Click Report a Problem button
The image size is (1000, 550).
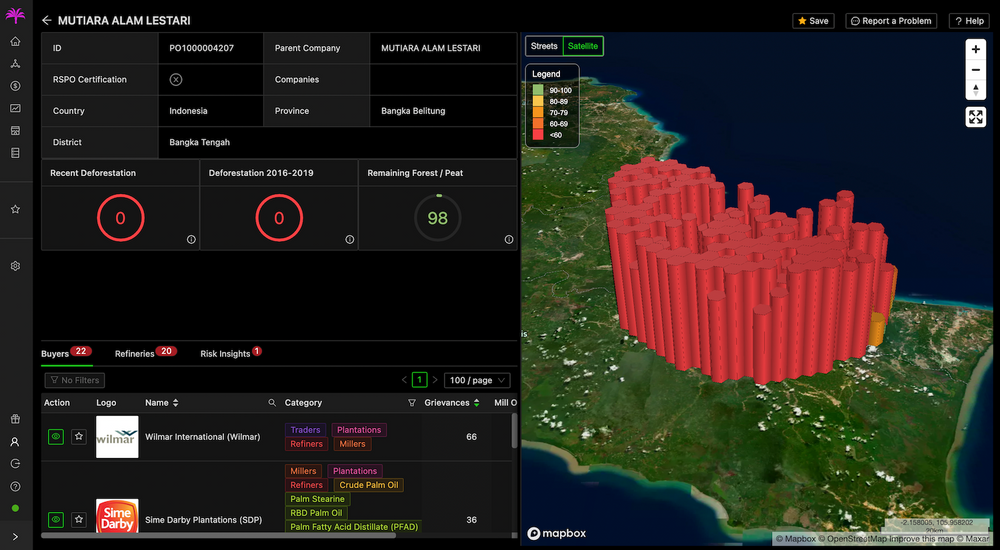point(890,21)
